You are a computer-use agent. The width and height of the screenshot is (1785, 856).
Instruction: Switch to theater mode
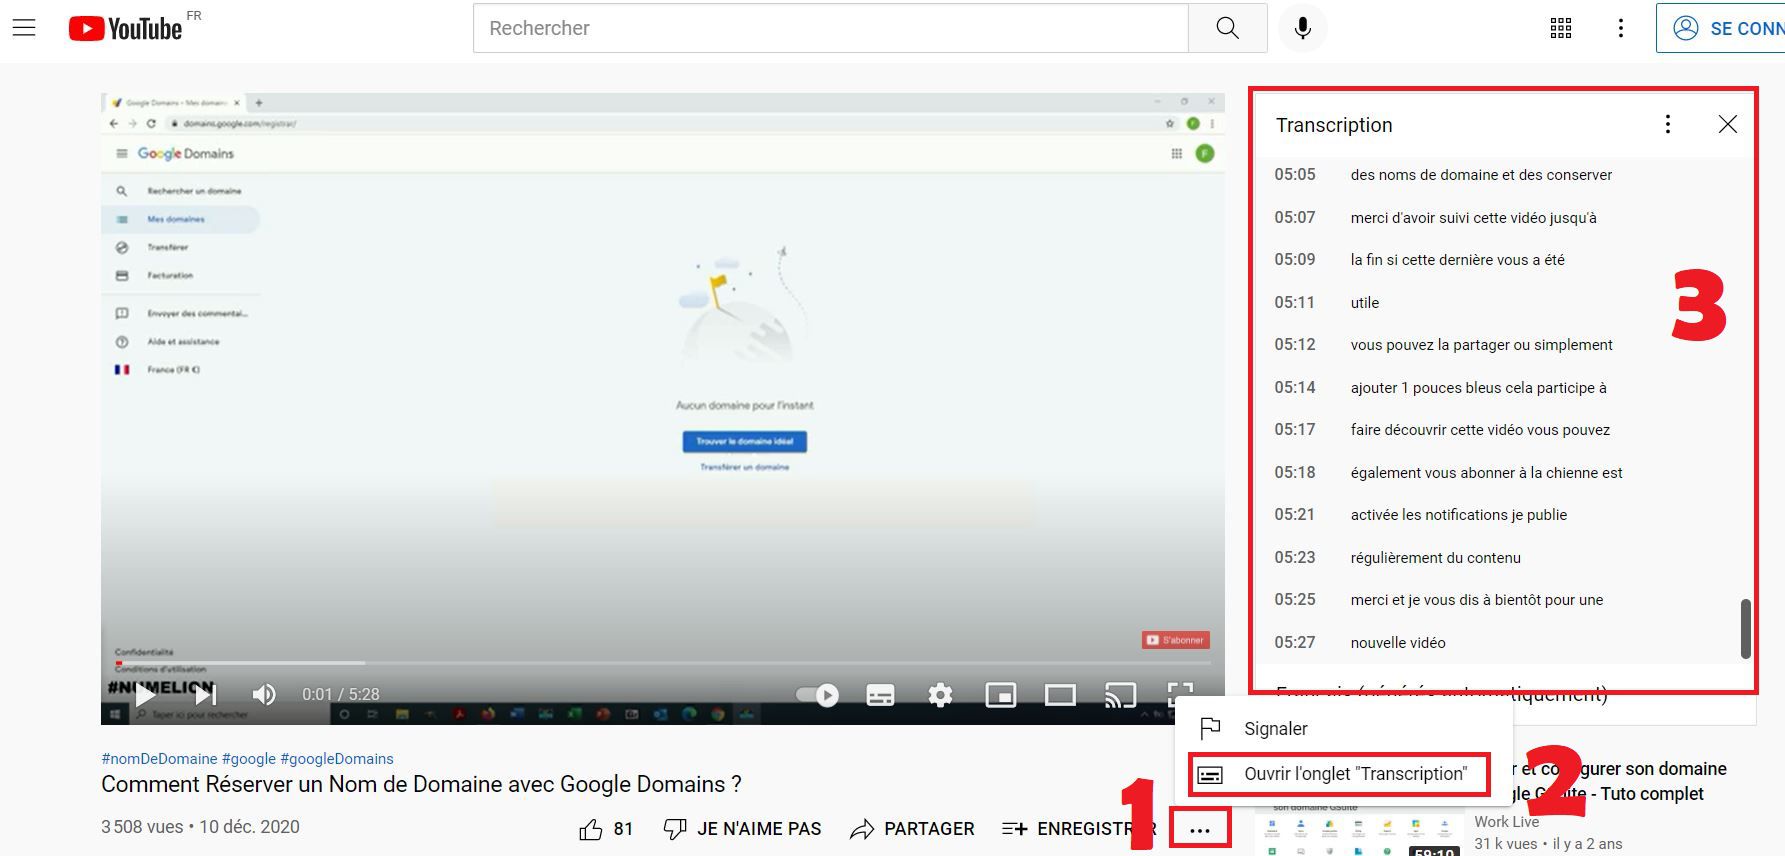1060,695
